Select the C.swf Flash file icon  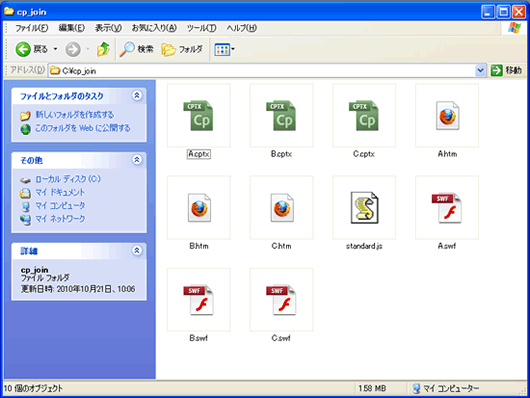pyautogui.click(x=281, y=300)
